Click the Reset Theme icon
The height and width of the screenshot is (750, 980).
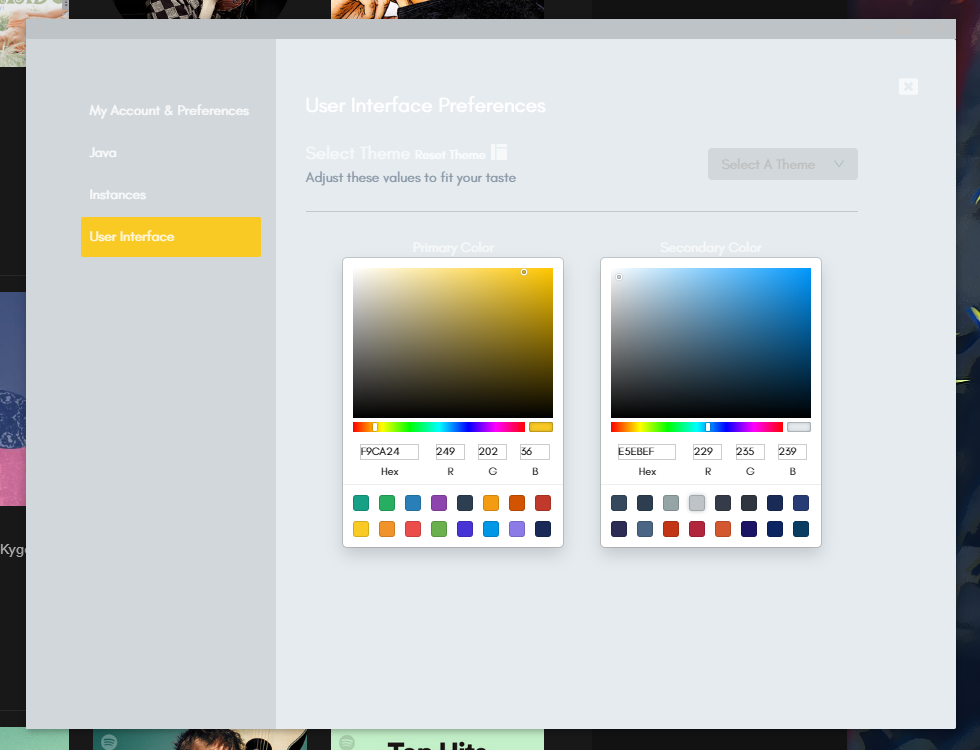coord(499,152)
